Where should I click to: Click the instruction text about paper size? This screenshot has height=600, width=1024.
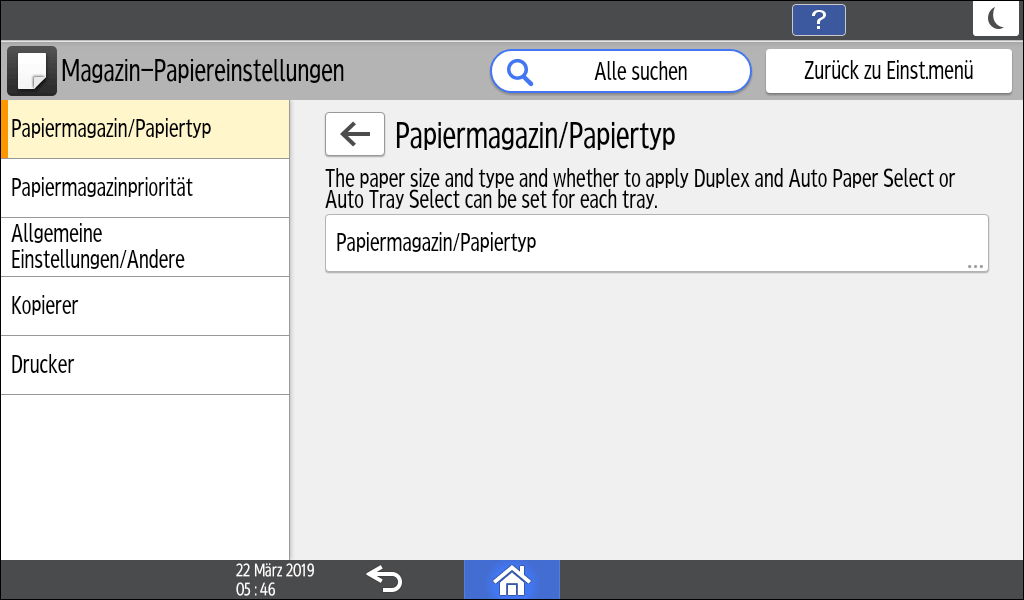click(640, 186)
